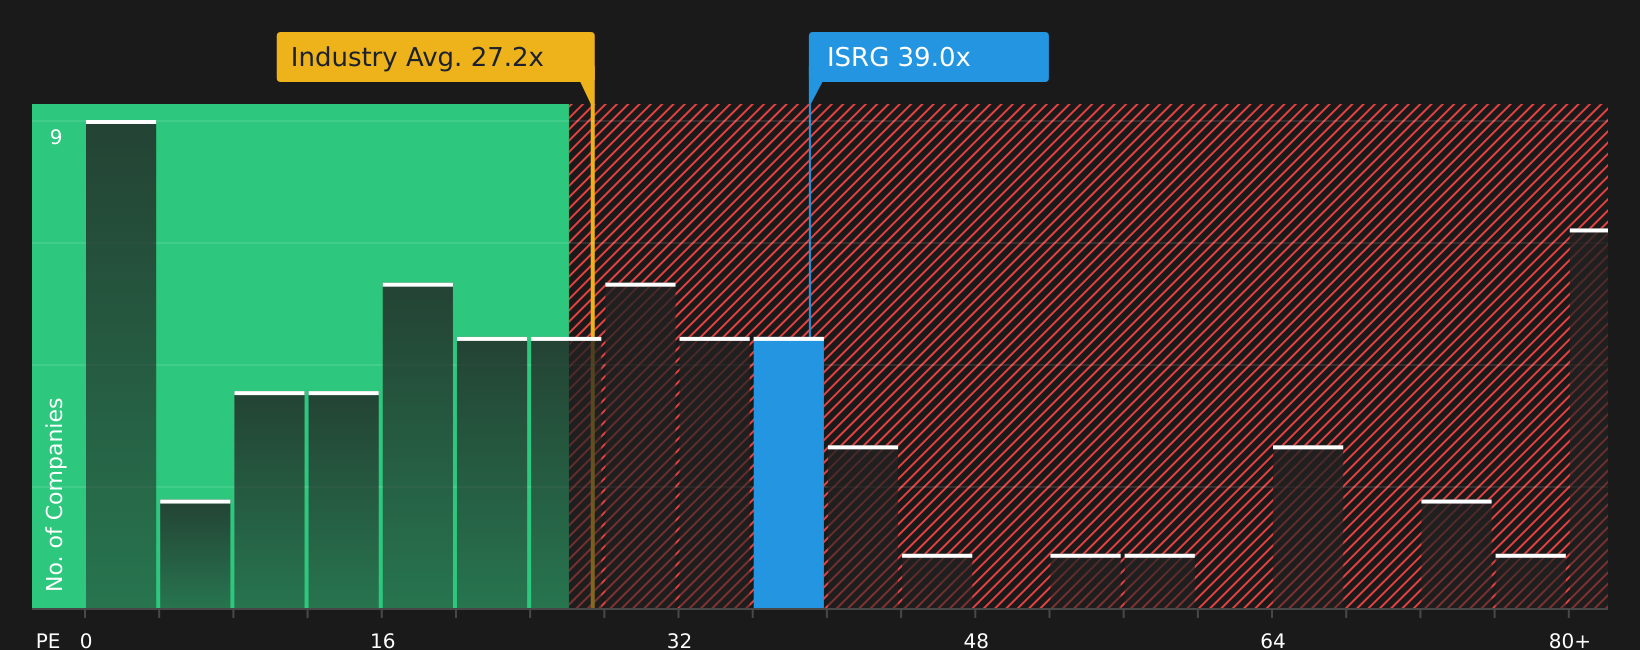Select the short bar between PE 4 and 8
The width and height of the screenshot is (1640, 650).
tap(195, 554)
